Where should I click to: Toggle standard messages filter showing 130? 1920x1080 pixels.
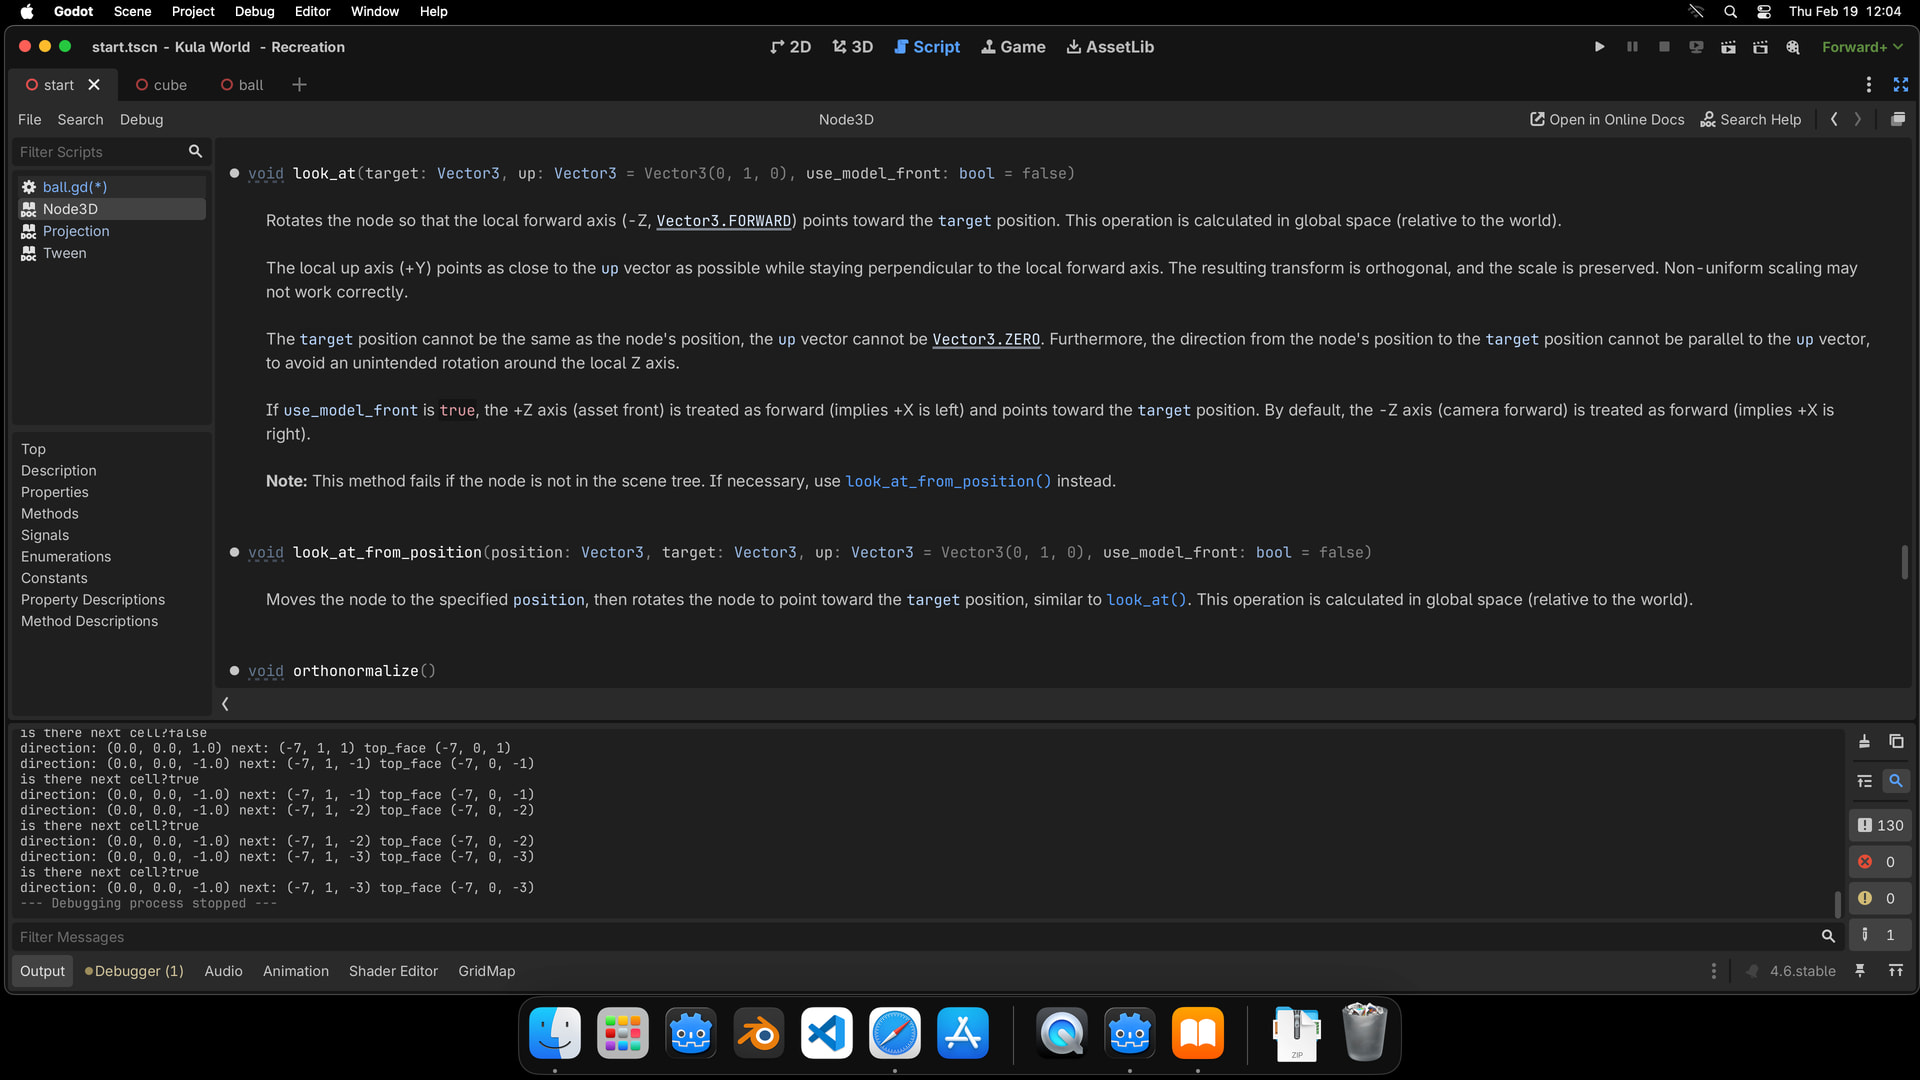(1880, 826)
